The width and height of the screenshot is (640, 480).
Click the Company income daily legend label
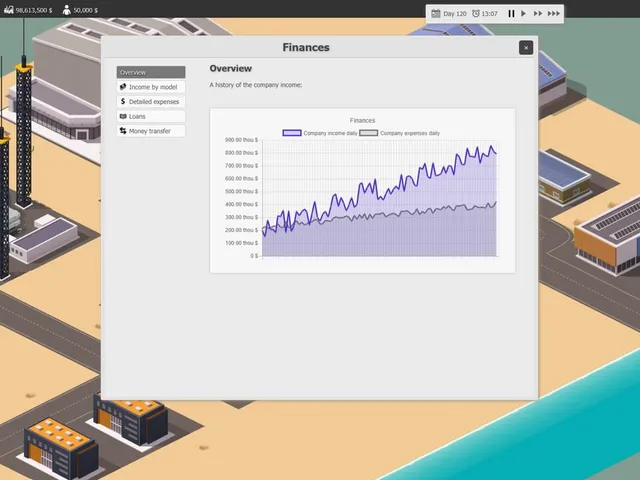click(x=331, y=133)
